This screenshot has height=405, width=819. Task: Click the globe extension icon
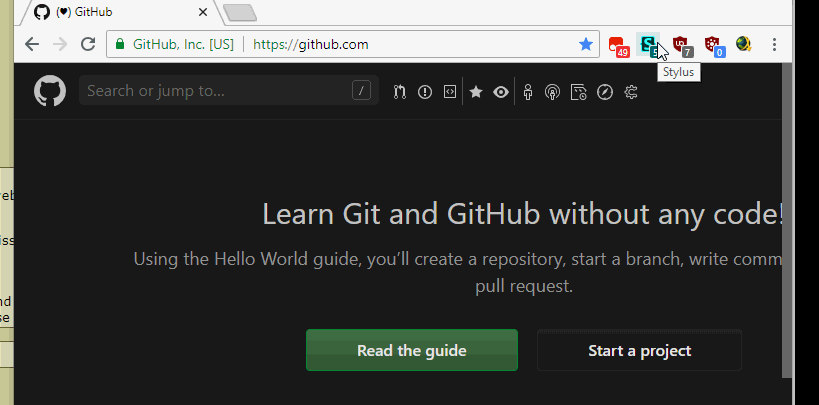744,44
